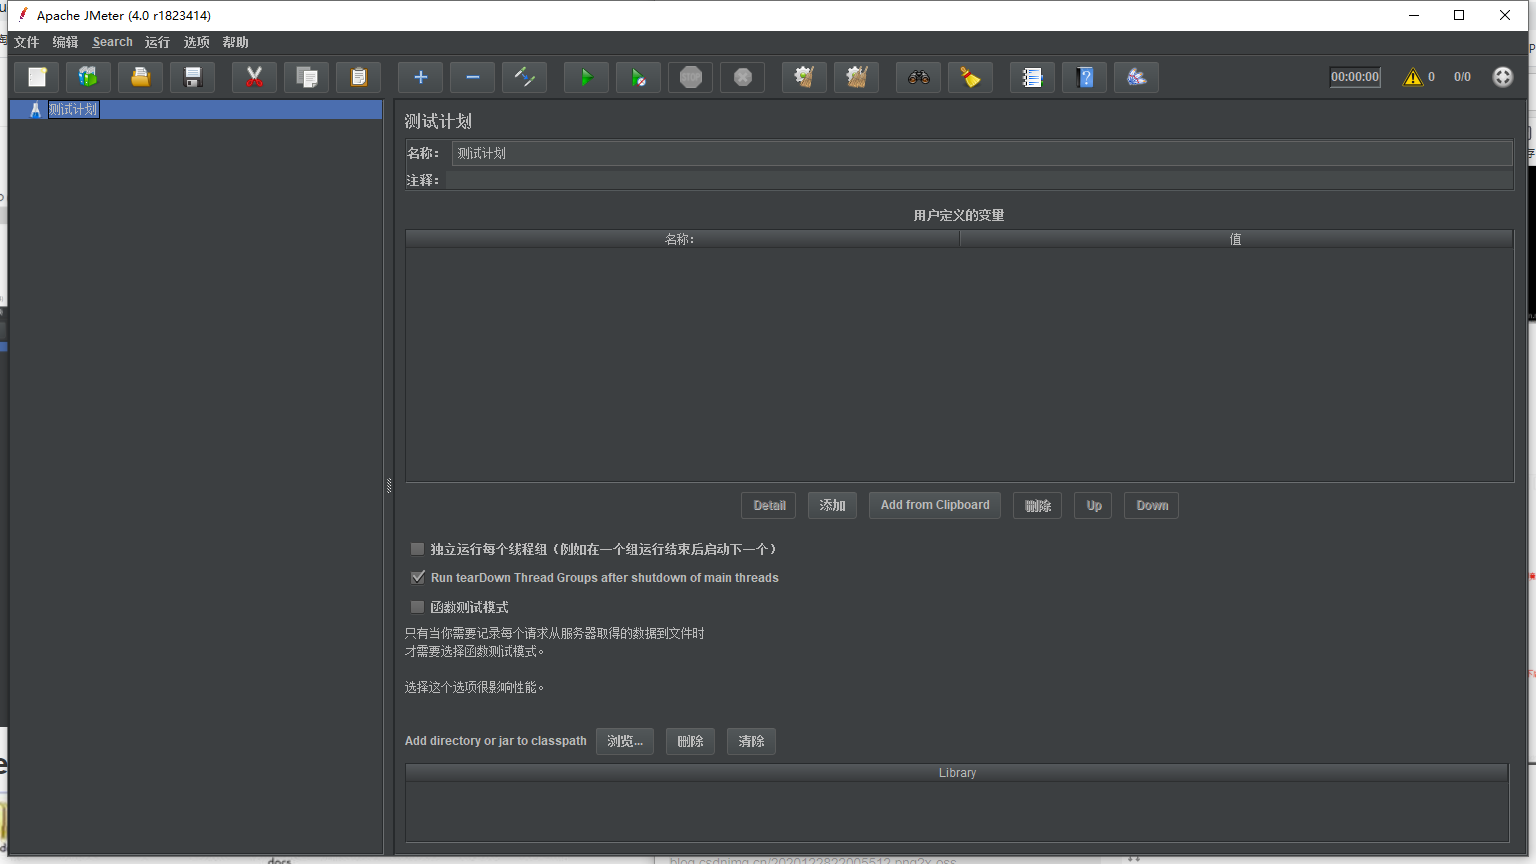
Task: Expand all tree nodes with plus icon
Action: click(420, 77)
